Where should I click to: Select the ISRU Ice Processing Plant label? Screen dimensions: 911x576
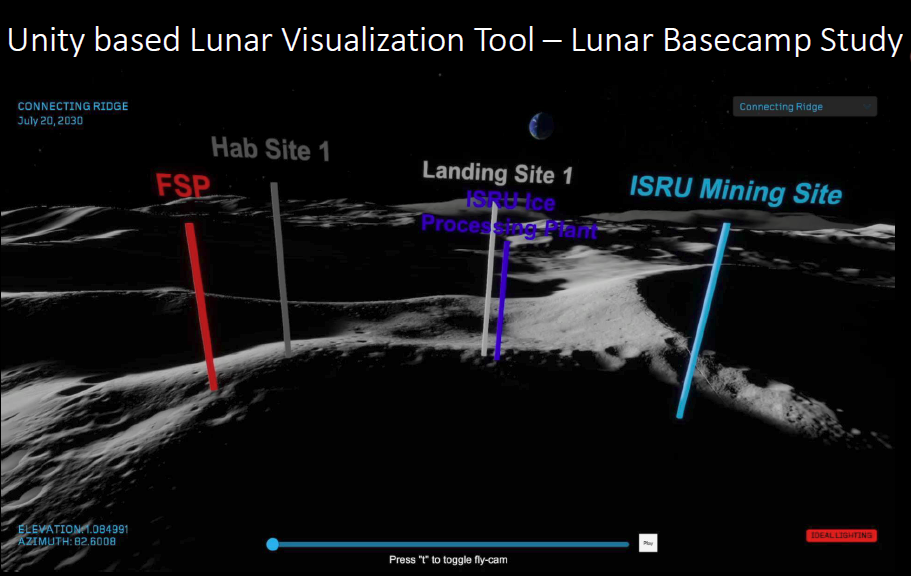(508, 216)
